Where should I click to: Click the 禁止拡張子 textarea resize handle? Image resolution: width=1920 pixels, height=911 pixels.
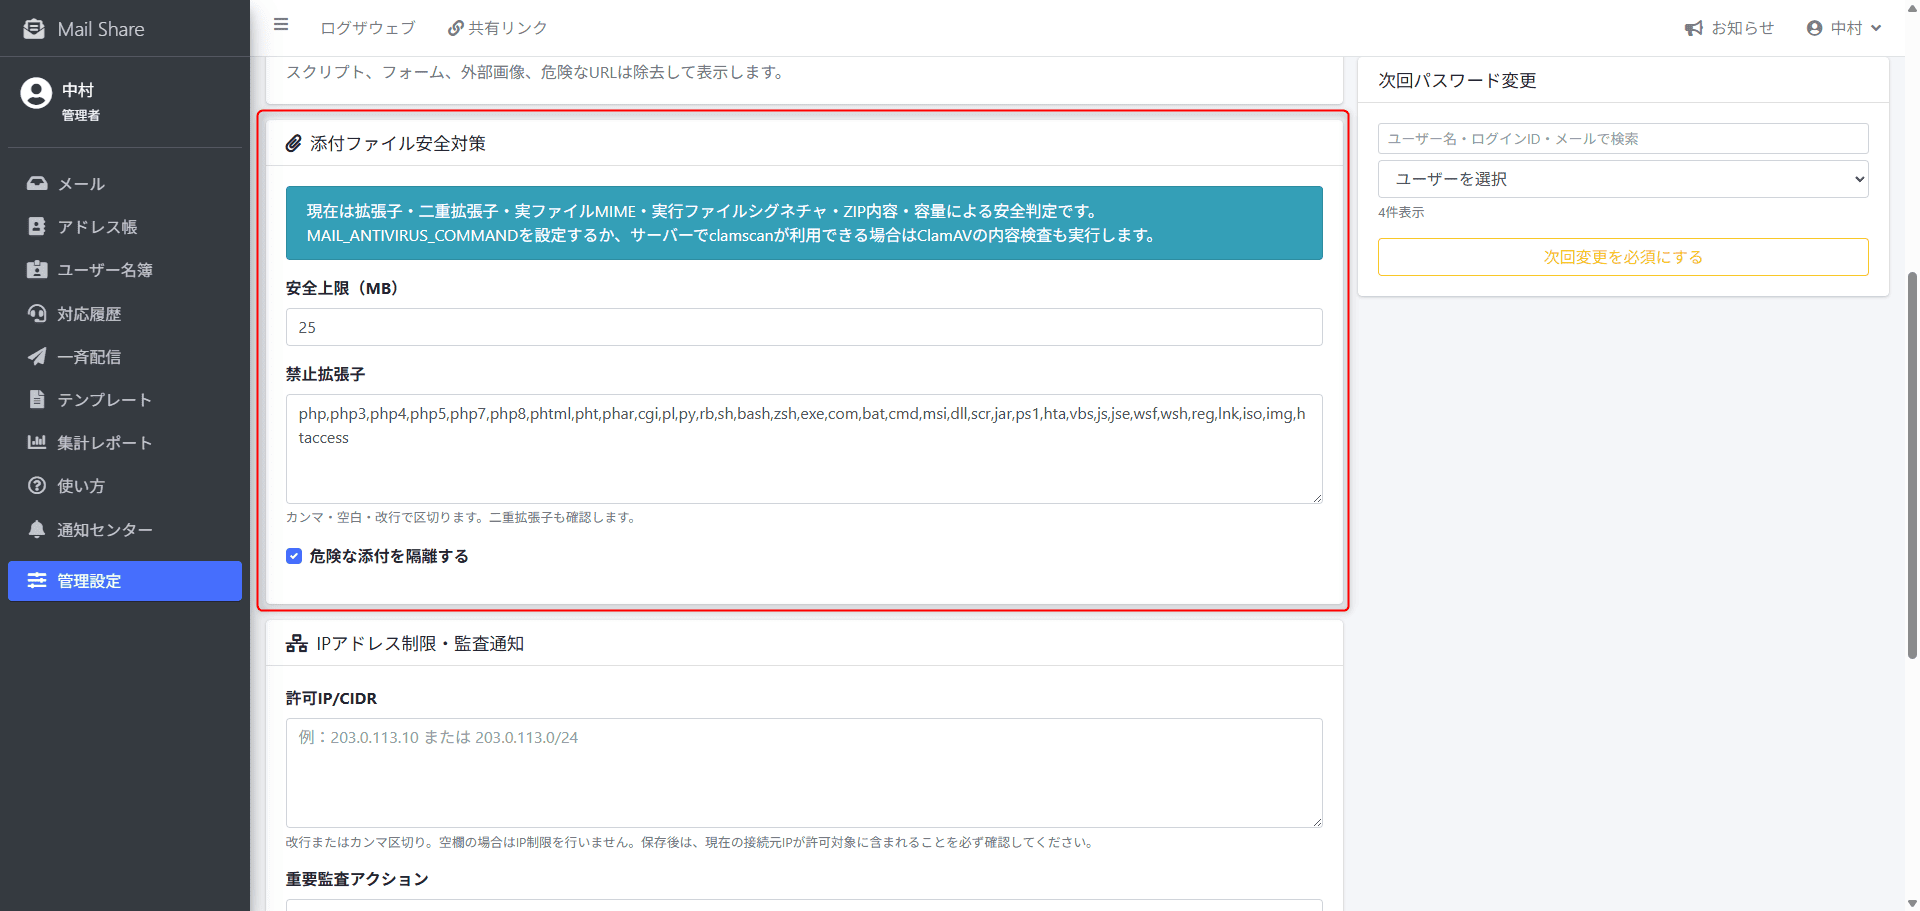tap(1316, 497)
